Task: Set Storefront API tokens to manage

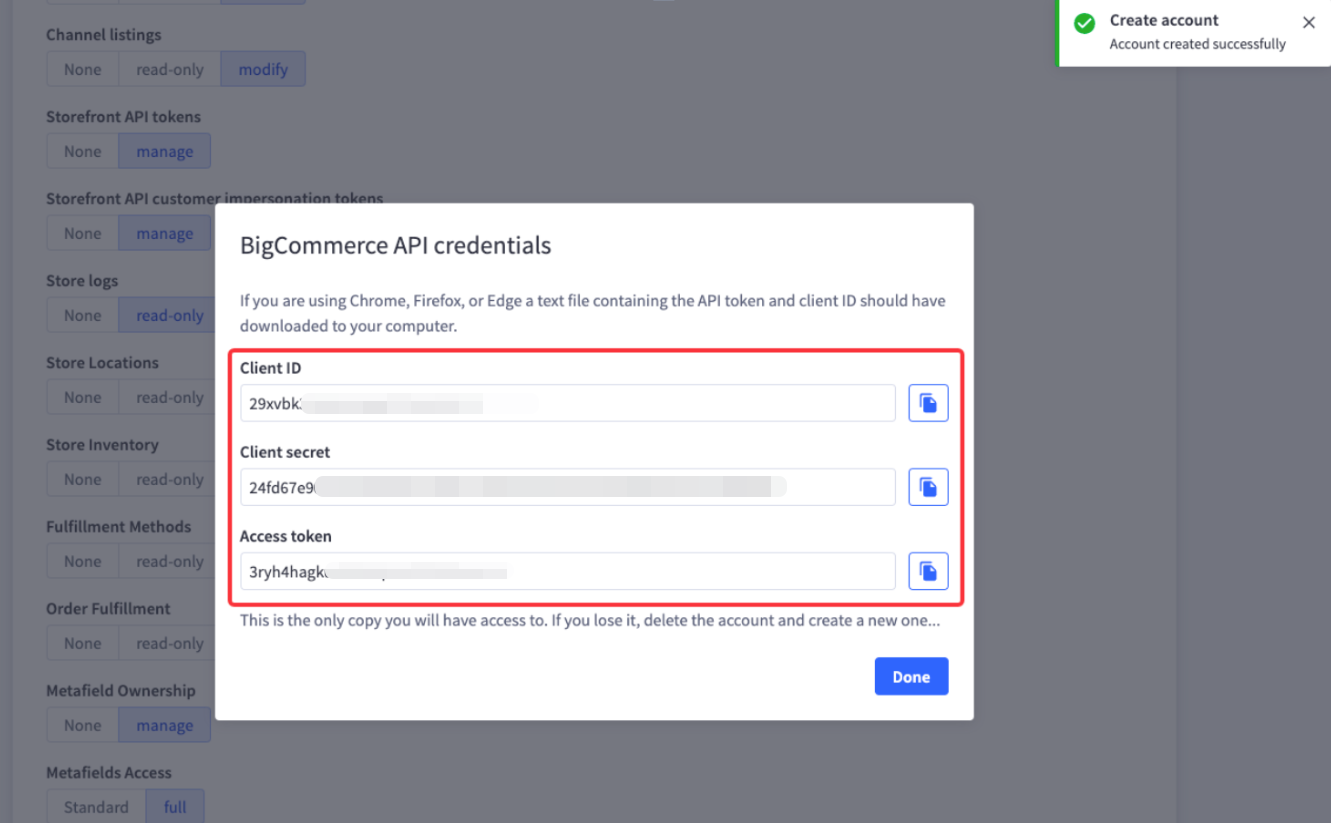Action: point(165,151)
